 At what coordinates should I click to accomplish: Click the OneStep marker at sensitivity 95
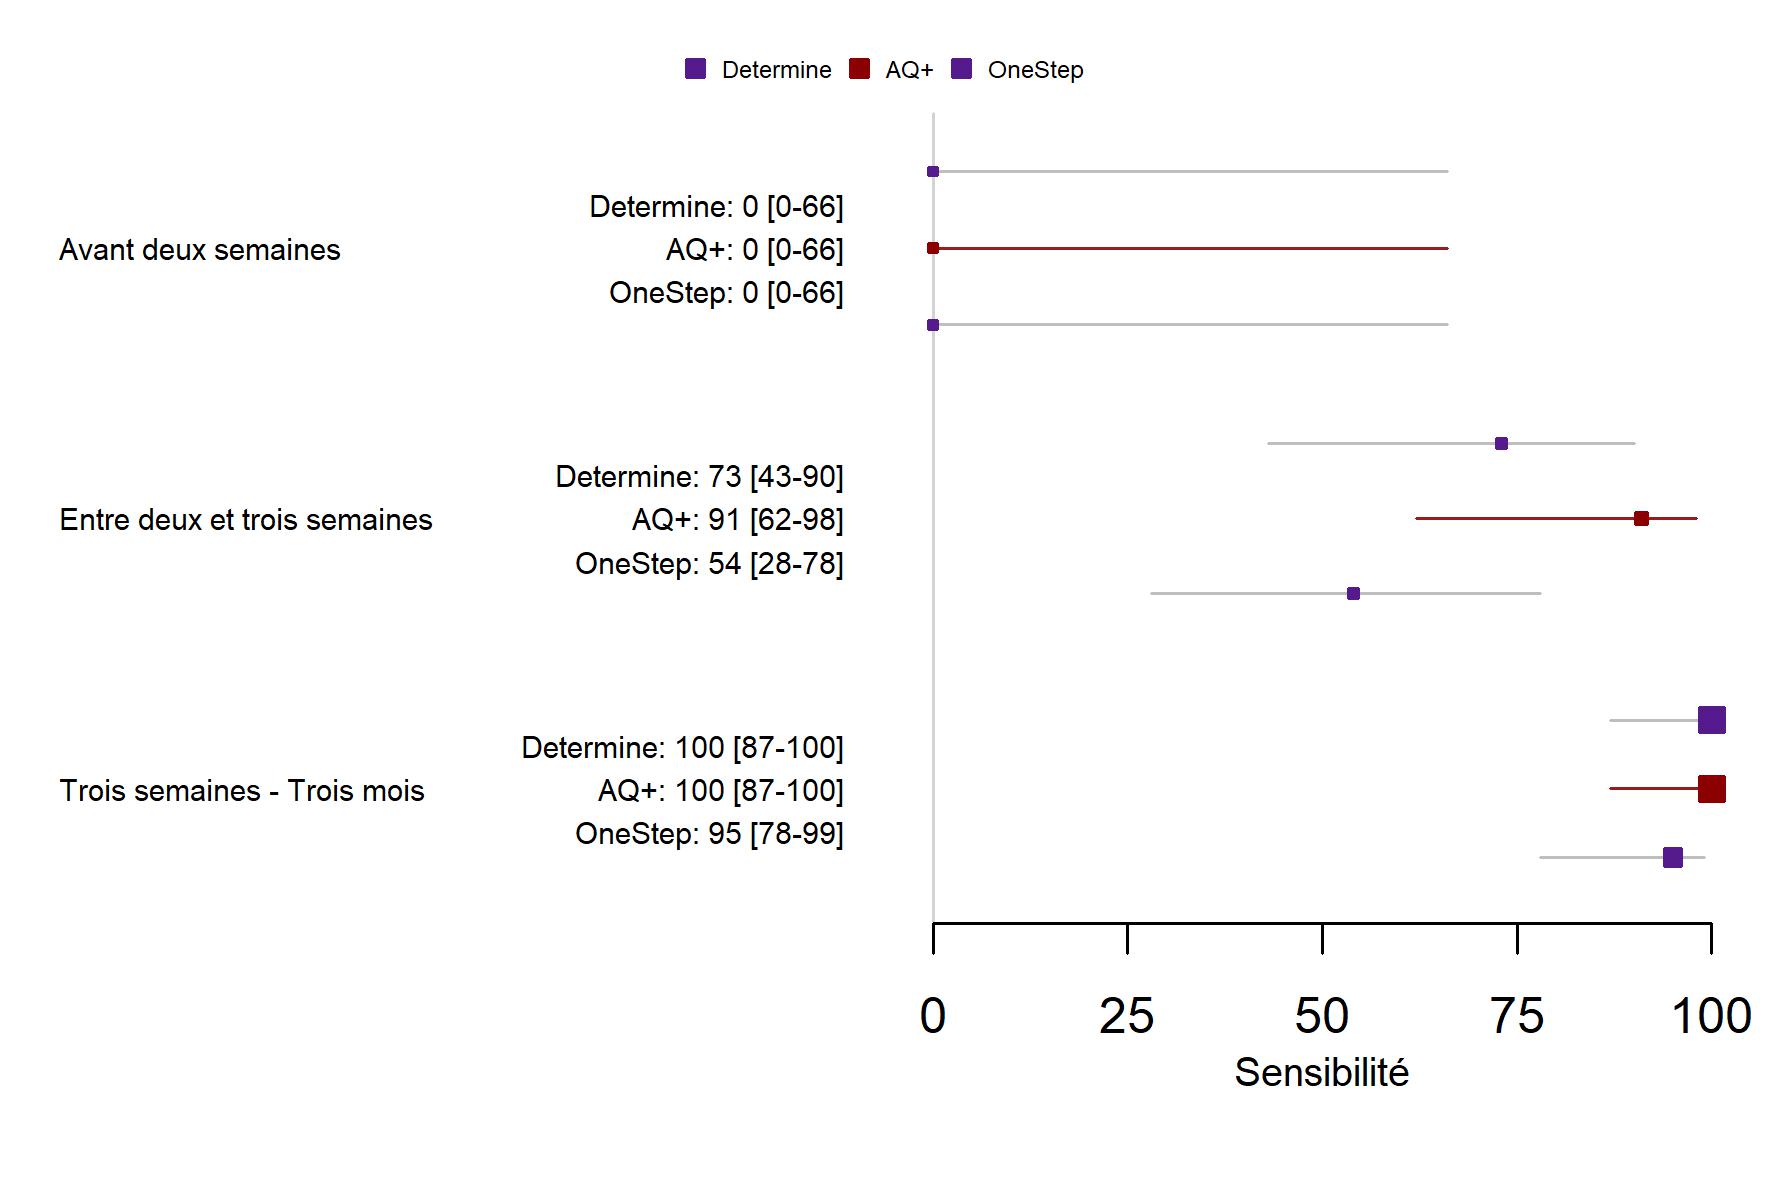click(x=1672, y=857)
